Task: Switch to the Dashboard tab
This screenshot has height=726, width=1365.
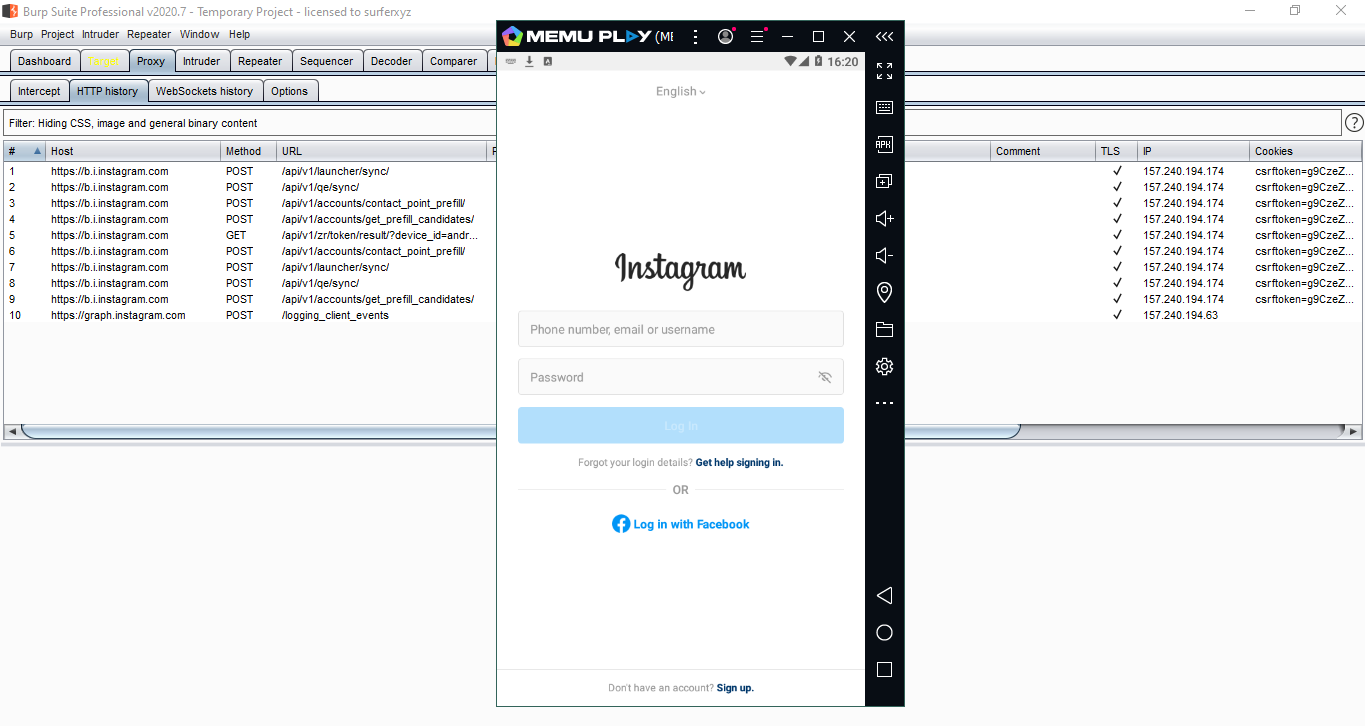Action: (44, 61)
